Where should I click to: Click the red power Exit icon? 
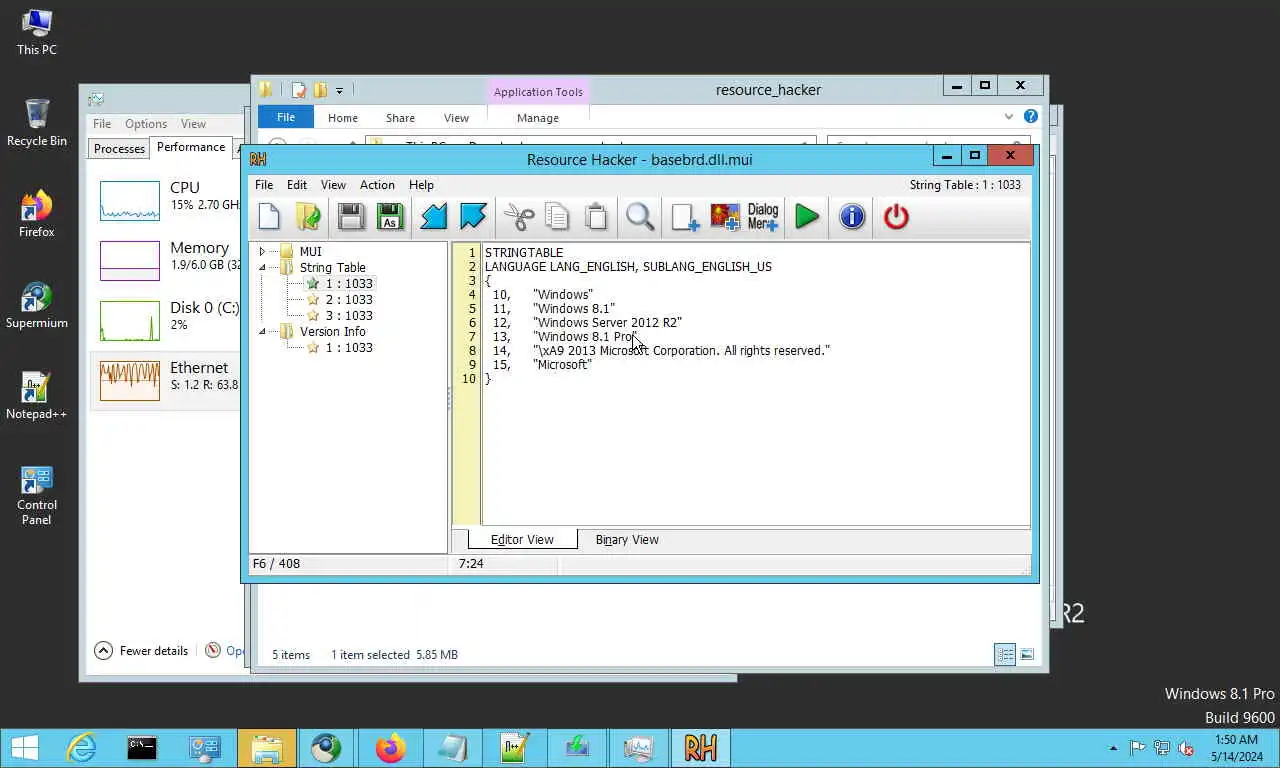(x=896, y=217)
